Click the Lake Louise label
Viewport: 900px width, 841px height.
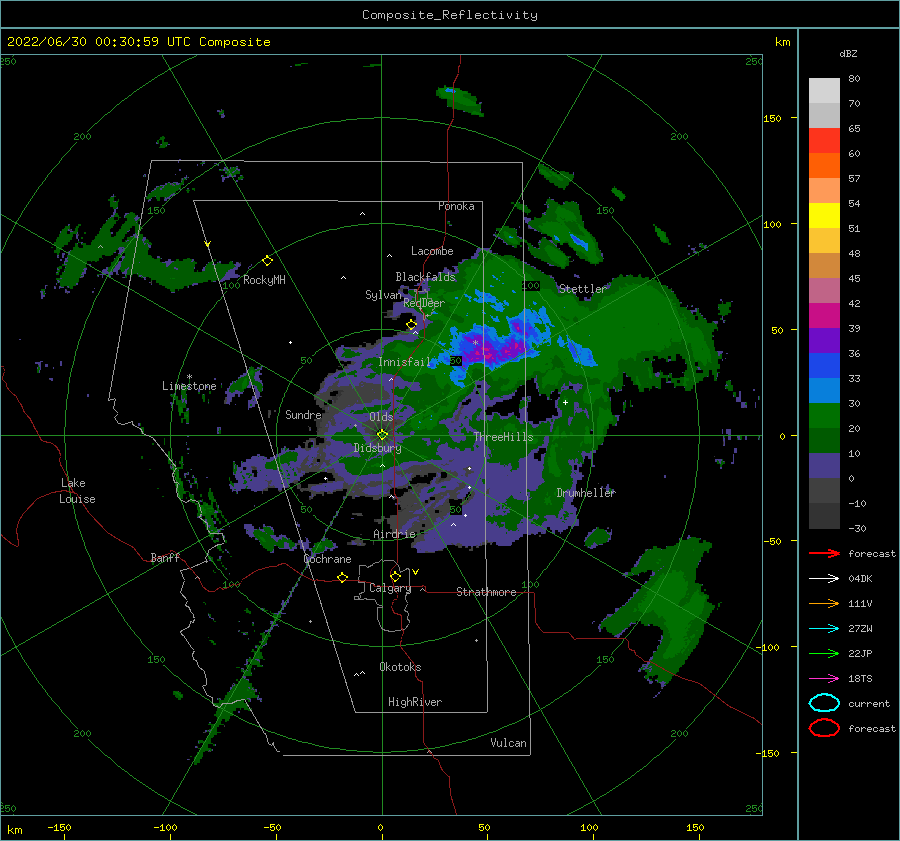pos(78,491)
